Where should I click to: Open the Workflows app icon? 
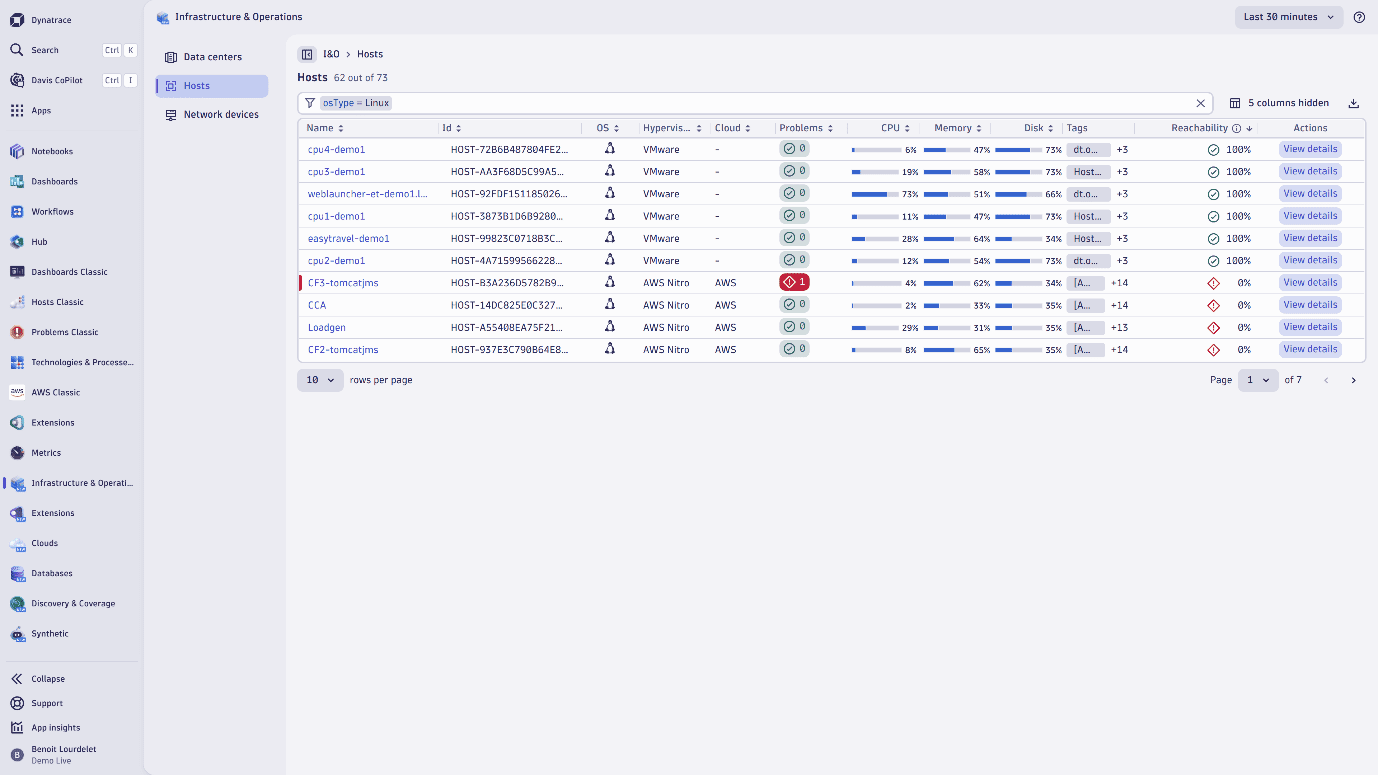17,211
